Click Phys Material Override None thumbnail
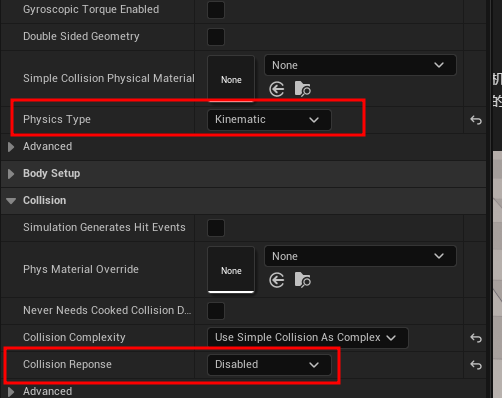Screen dimensions: 502x398 pyautogui.click(x=231, y=270)
